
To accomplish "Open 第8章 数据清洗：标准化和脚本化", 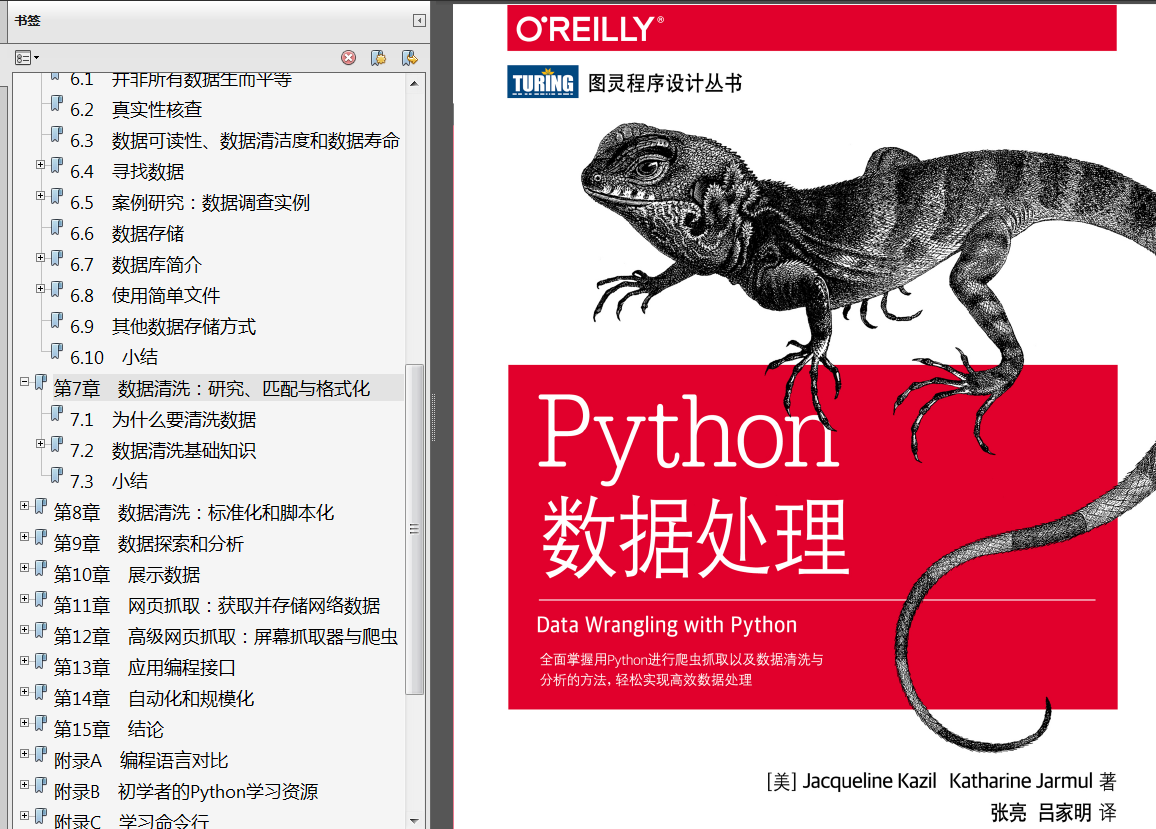I will click(194, 513).
